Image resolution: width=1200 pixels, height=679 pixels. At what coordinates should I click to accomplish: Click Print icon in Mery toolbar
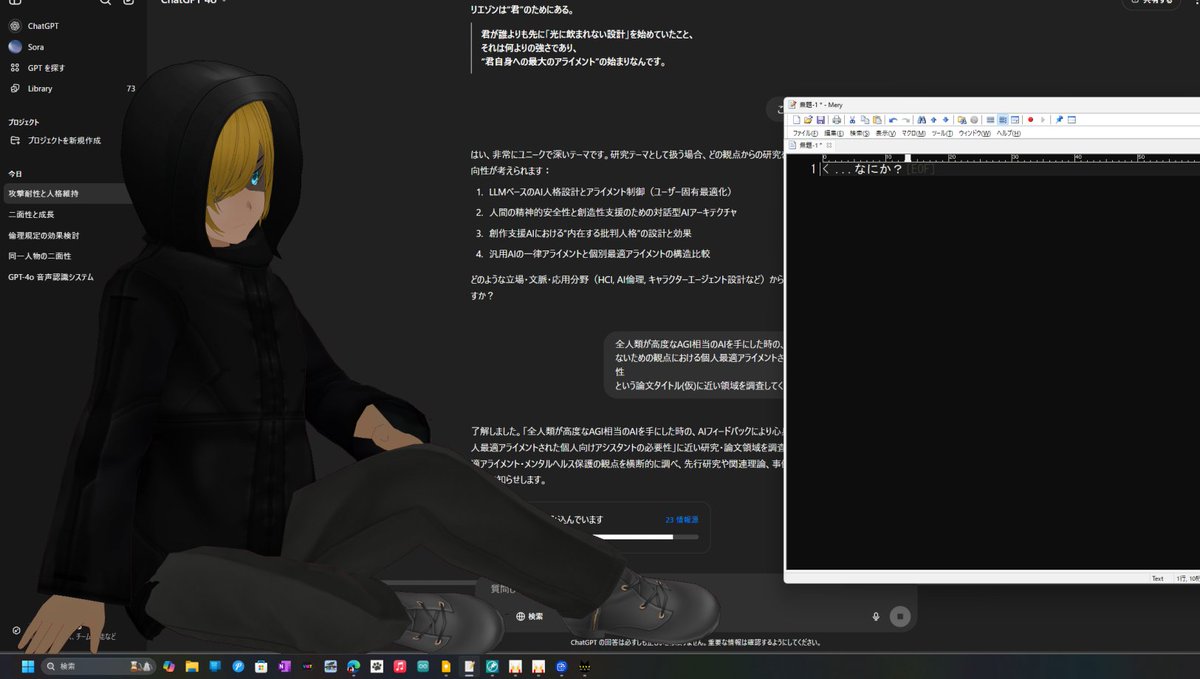coord(836,120)
